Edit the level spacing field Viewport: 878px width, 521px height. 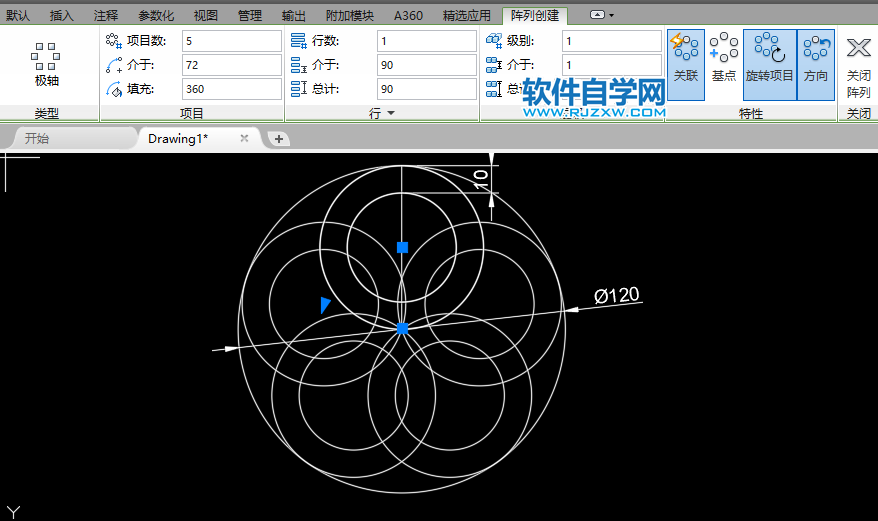[x=611, y=65]
